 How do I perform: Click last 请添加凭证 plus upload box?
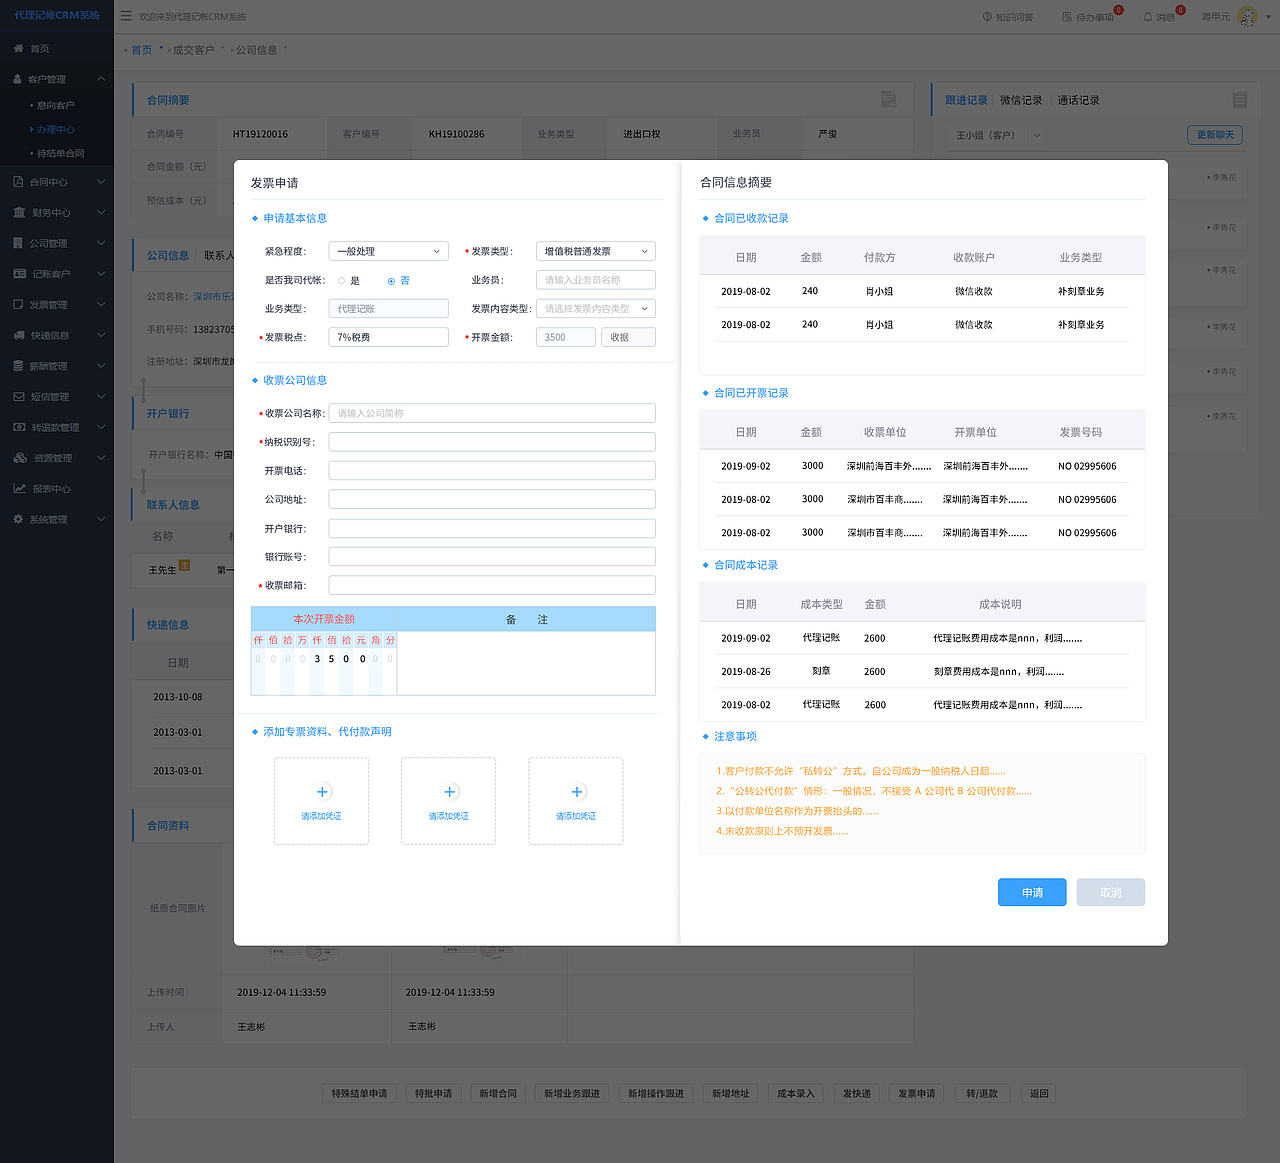tap(576, 801)
